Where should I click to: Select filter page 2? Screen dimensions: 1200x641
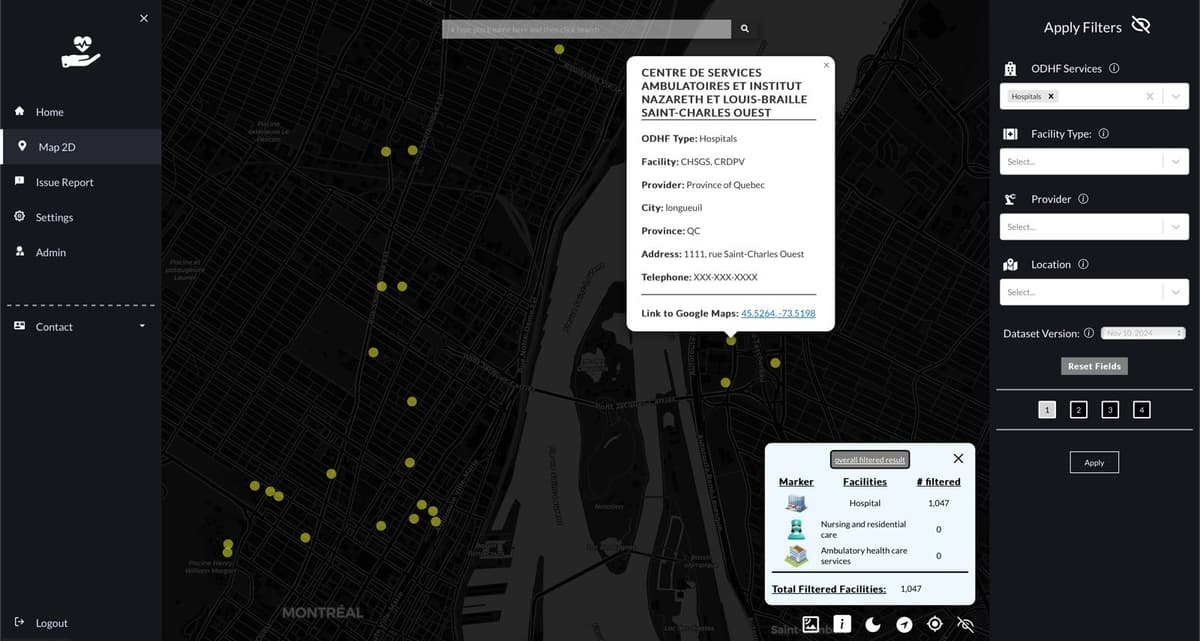[x=1078, y=409]
